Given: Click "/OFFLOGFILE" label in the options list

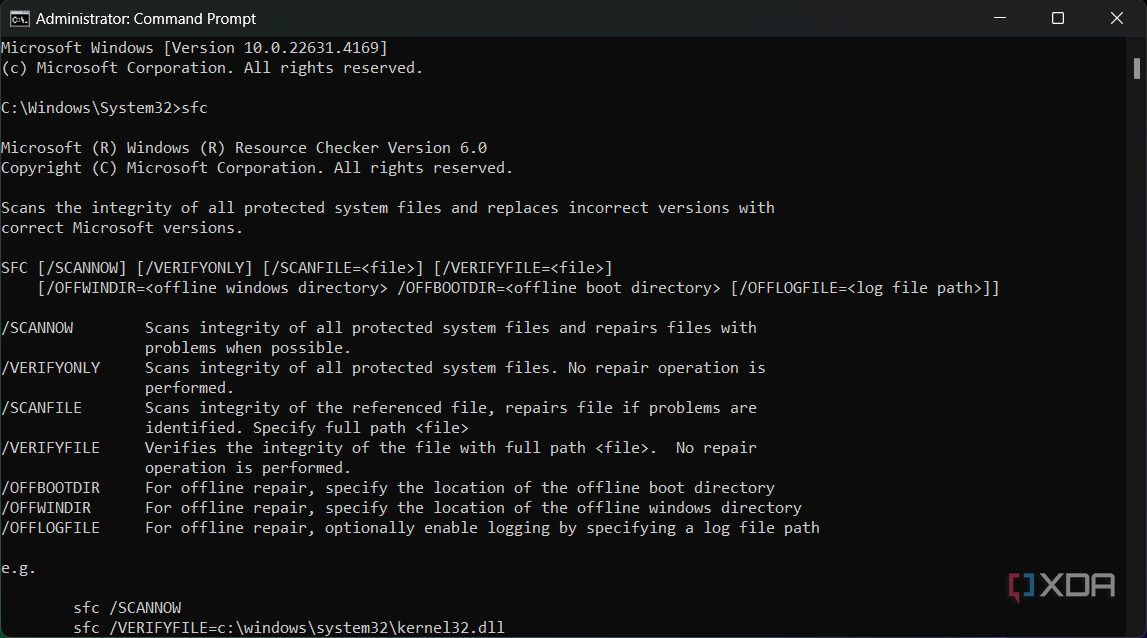Looking at the screenshot, I should tap(50, 528).
